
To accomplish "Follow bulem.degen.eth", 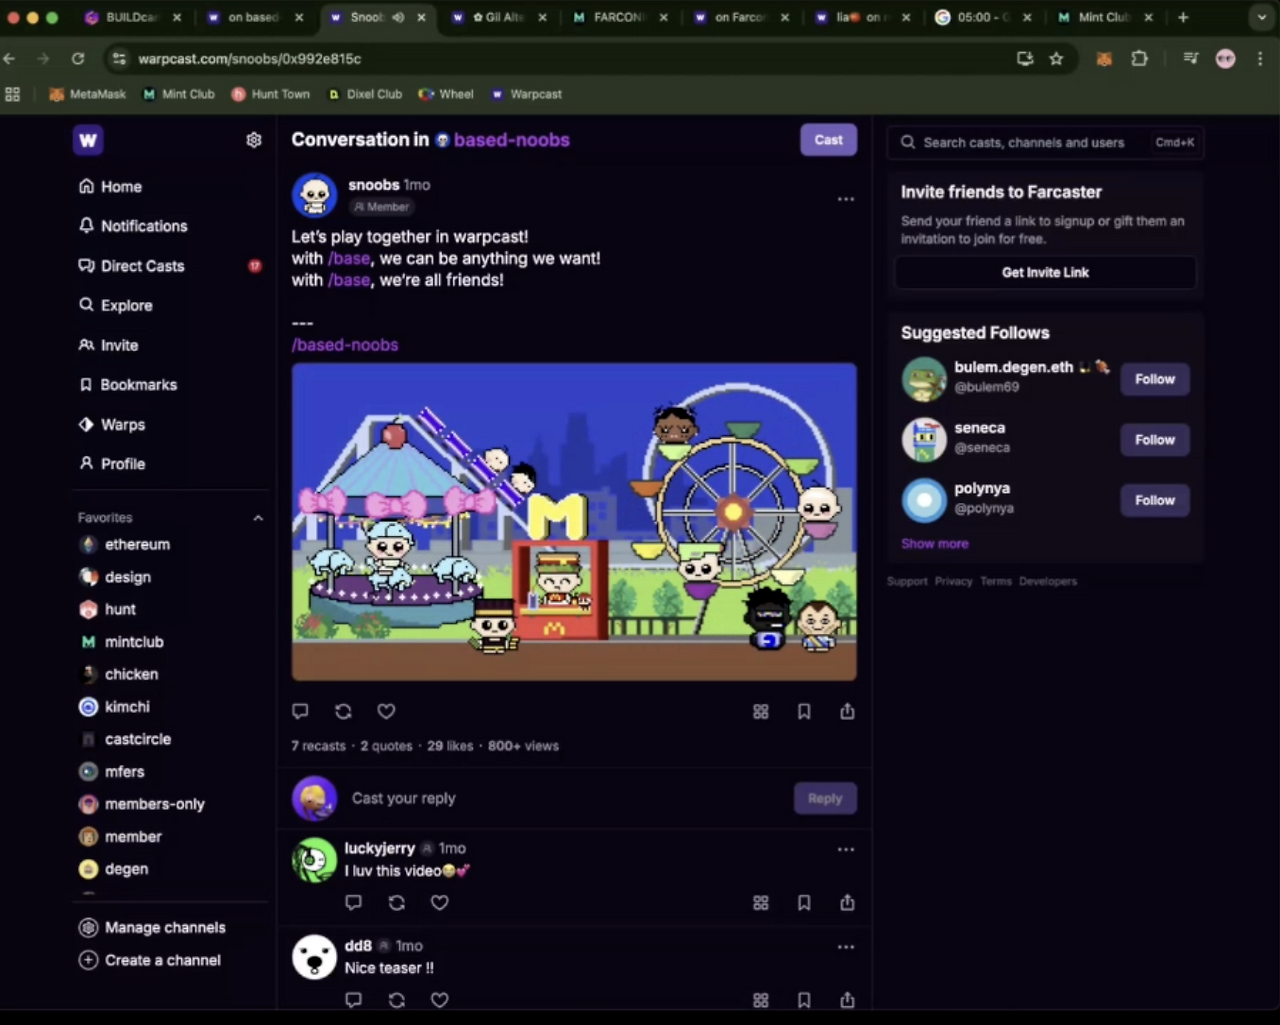I will (x=1155, y=379).
